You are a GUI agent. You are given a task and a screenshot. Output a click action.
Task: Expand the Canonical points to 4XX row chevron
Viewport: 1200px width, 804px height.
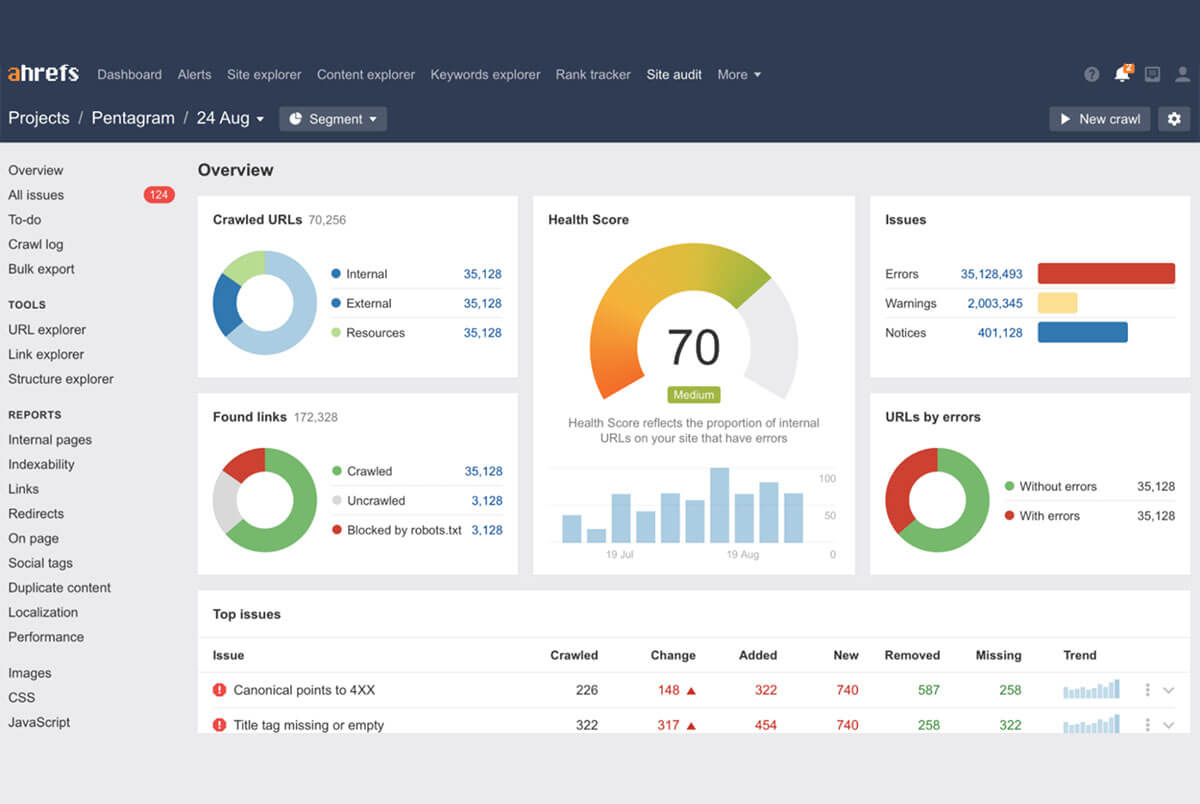pos(1168,690)
